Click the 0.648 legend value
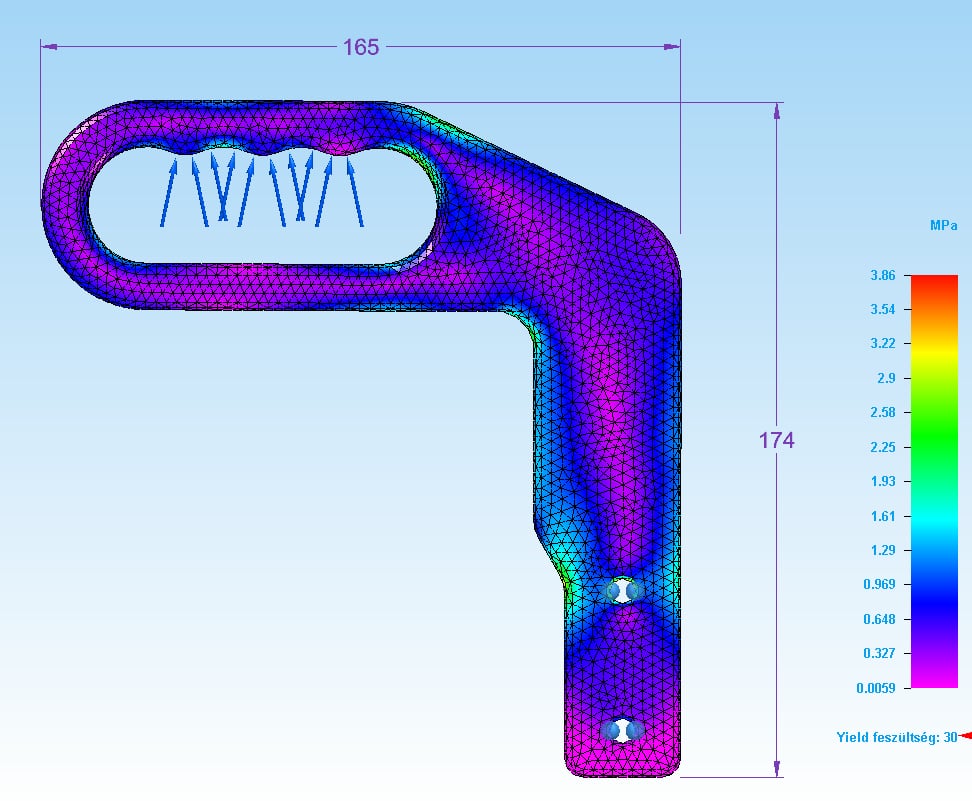972x801 pixels. [x=879, y=619]
